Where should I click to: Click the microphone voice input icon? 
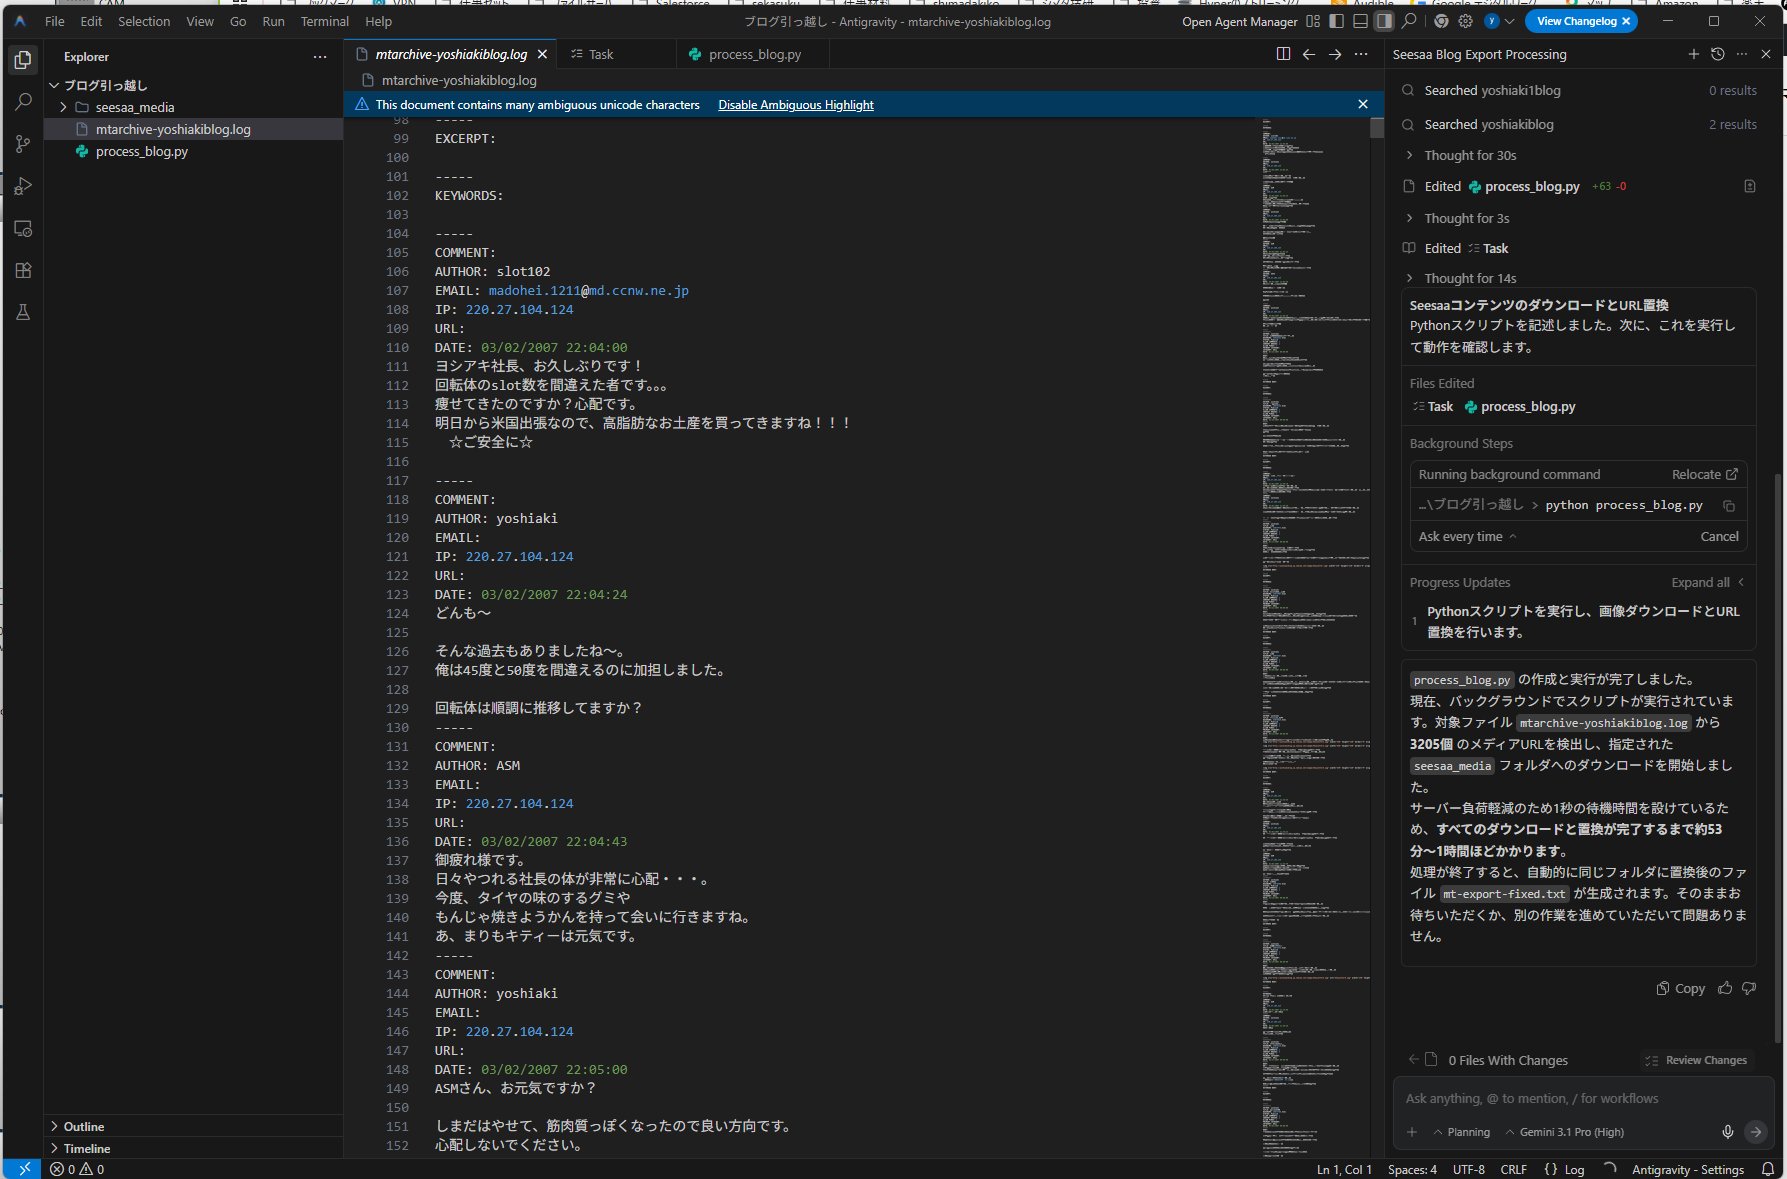[x=1727, y=1132]
